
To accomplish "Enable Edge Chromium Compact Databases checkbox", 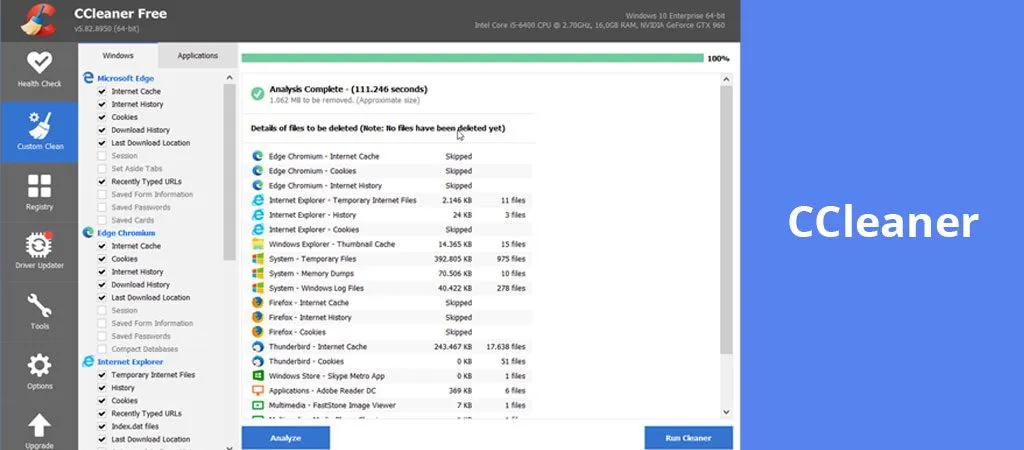I will (x=102, y=349).
